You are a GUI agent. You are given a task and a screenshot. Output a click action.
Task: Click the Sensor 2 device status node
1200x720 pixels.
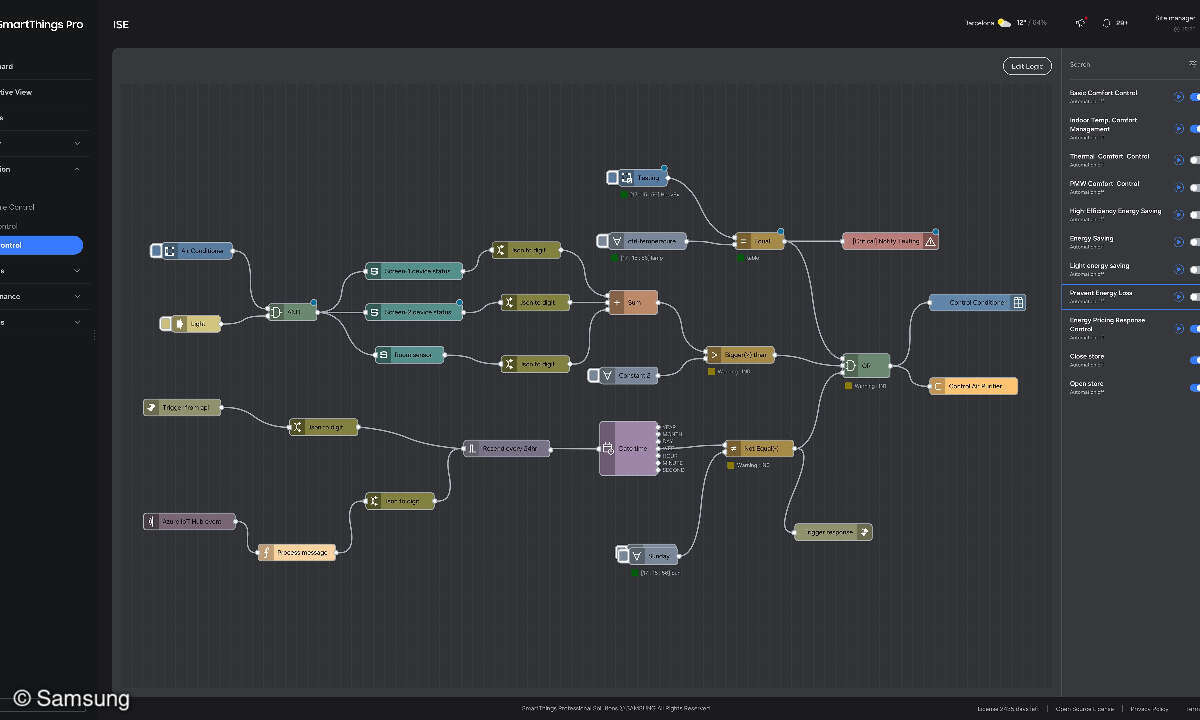pos(413,312)
